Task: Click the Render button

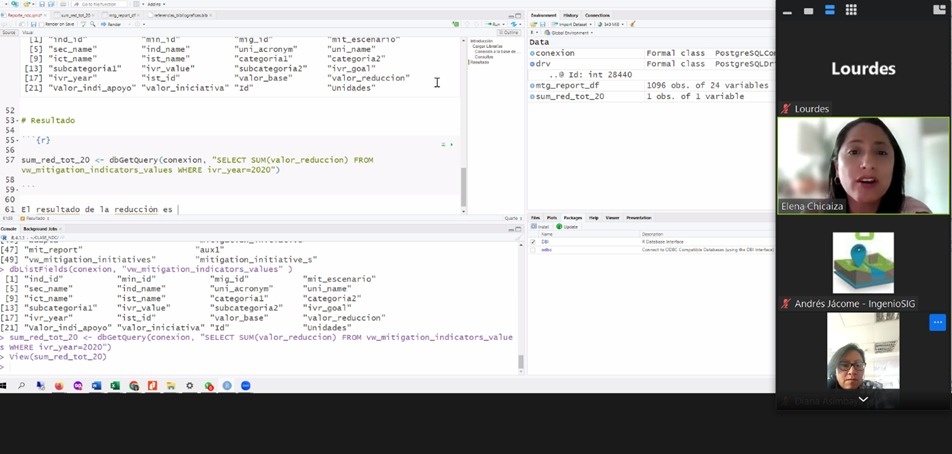Action: tap(110, 24)
